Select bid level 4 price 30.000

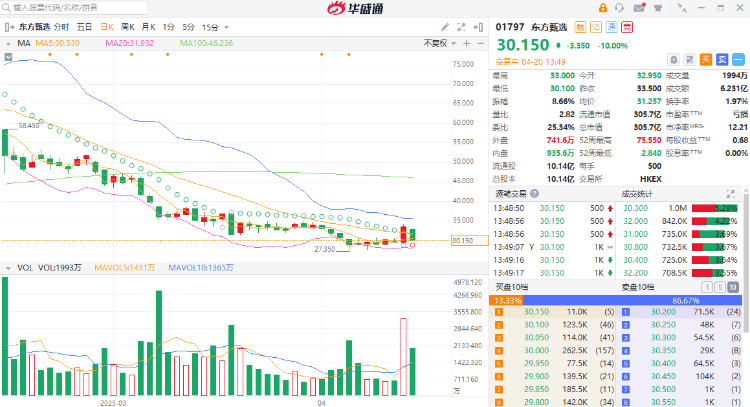click(537, 351)
